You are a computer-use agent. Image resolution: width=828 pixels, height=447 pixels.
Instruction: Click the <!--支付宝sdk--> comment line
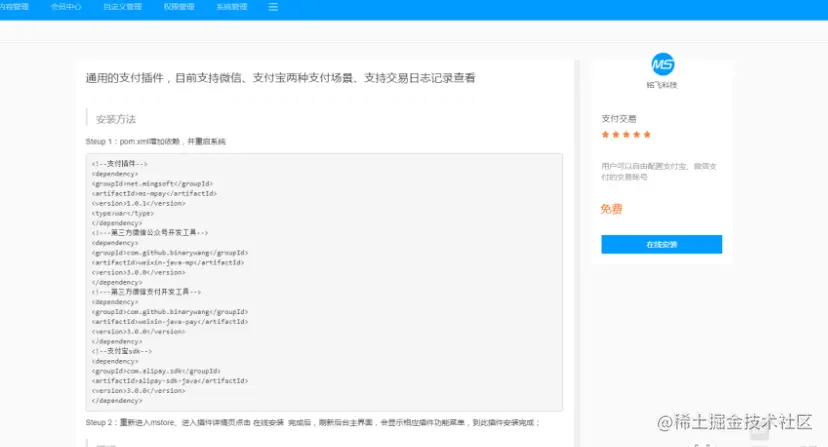(x=121, y=351)
